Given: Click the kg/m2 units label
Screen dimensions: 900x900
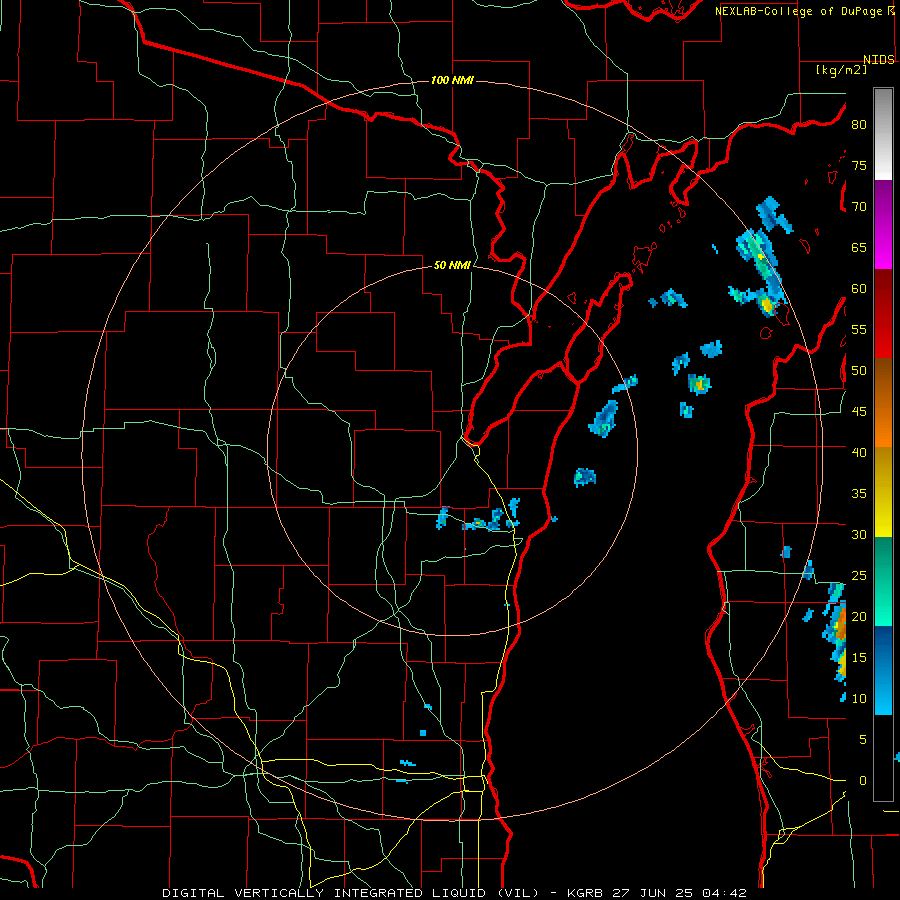Looking at the screenshot, I should (841, 69).
